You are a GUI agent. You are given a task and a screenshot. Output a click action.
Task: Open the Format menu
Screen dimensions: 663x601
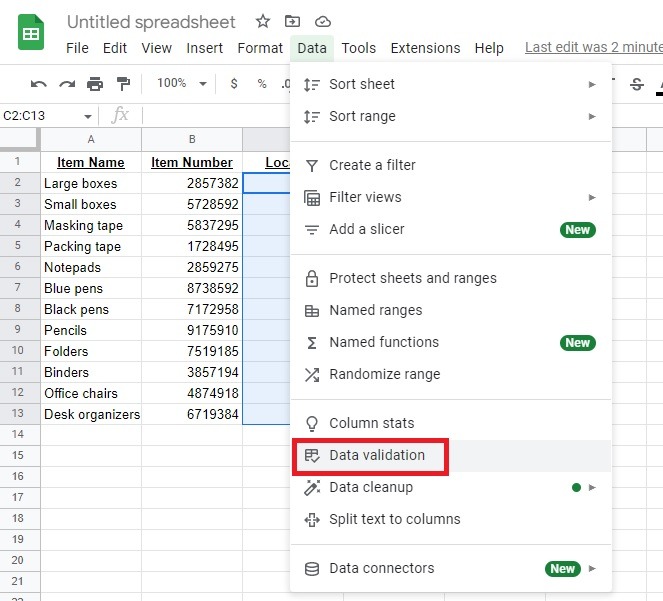click(260, 48)
